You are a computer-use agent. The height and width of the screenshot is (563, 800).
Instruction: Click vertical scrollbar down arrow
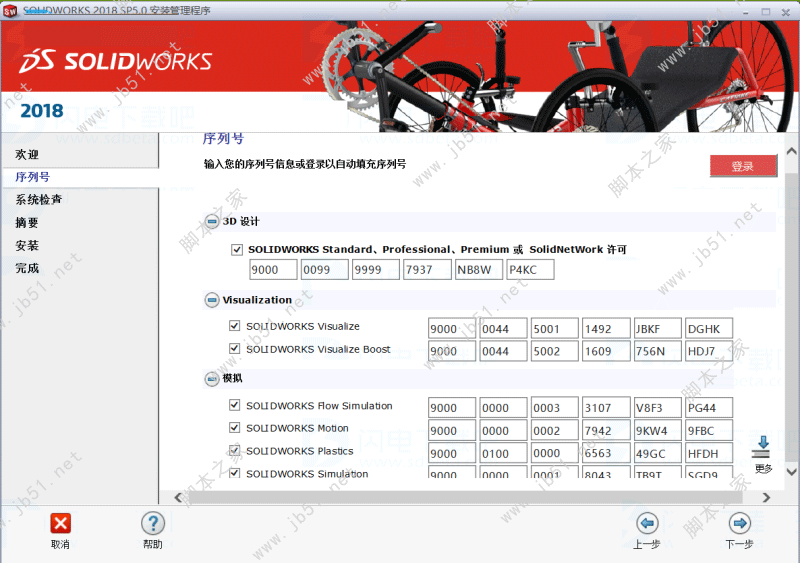[791, 472]
